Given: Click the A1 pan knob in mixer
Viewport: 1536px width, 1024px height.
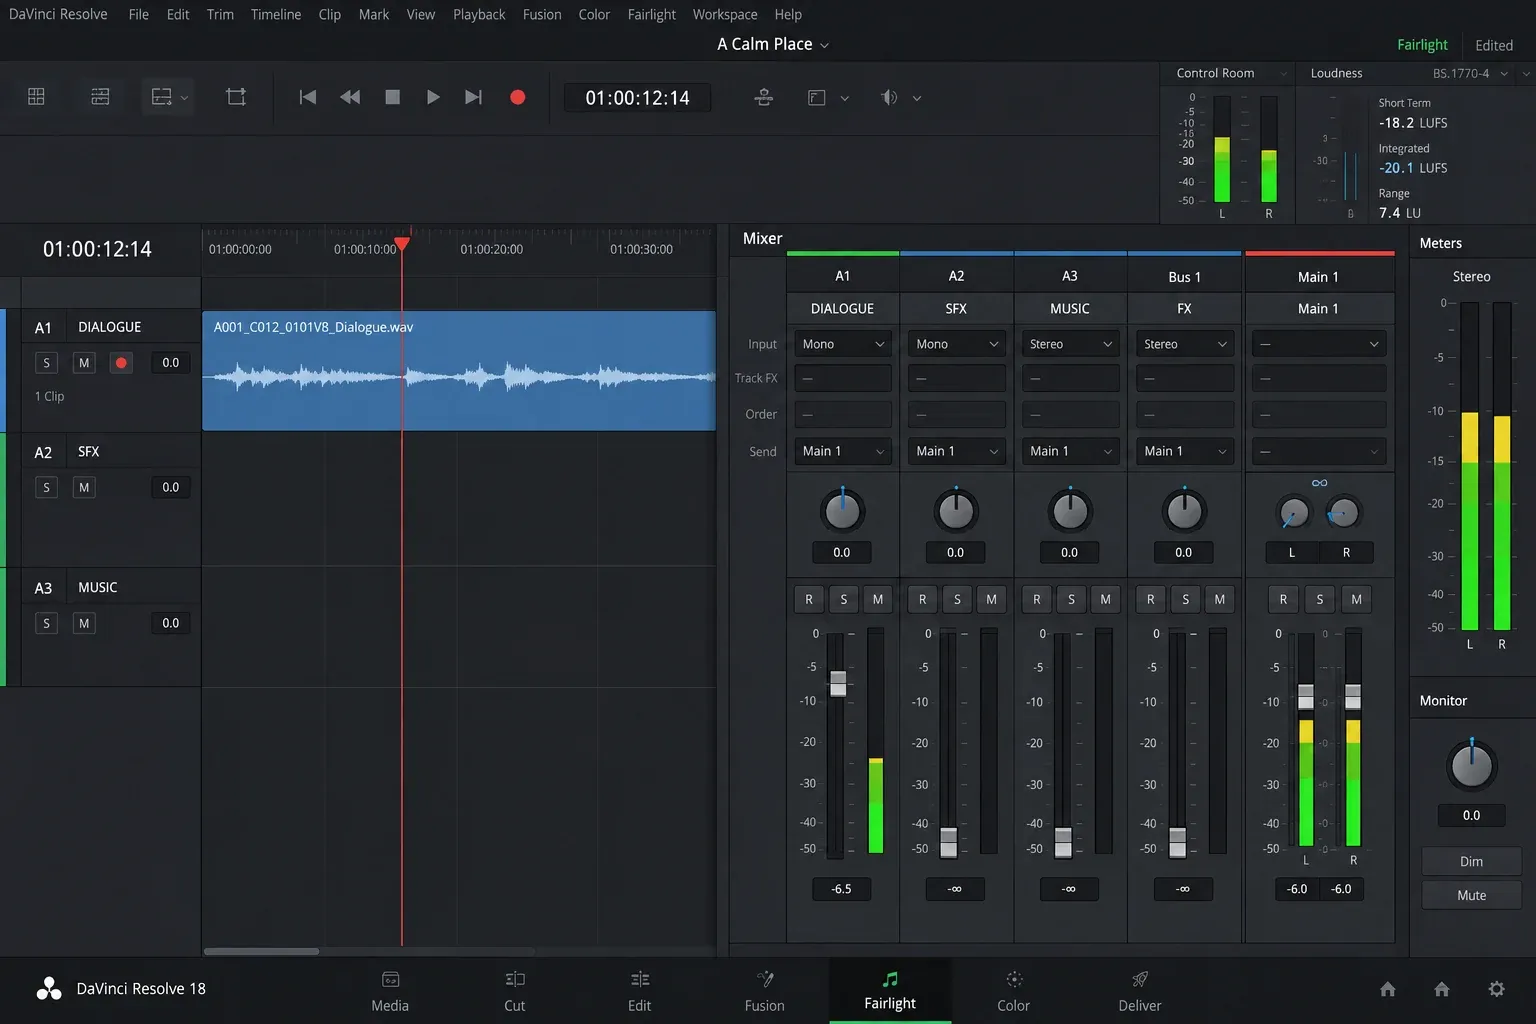Looking at the screenshot, I should click(842, 511).
